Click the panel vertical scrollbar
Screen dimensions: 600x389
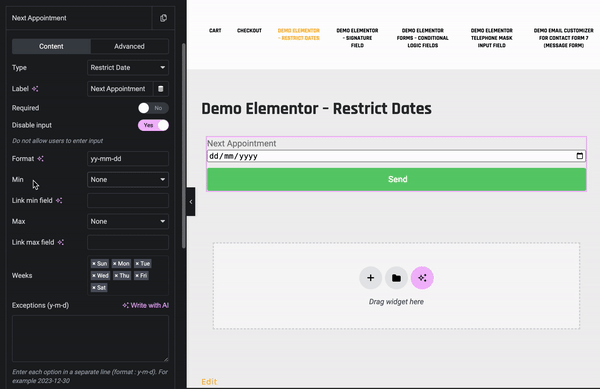pos(184,145)
